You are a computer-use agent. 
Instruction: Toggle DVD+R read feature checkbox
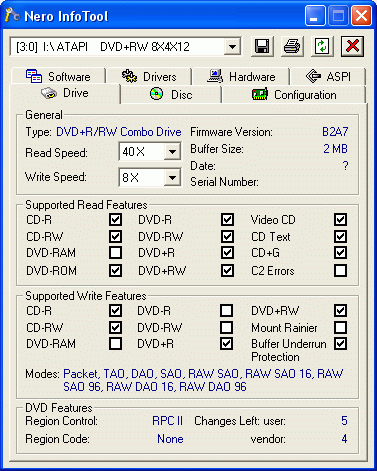click(227, 253)
